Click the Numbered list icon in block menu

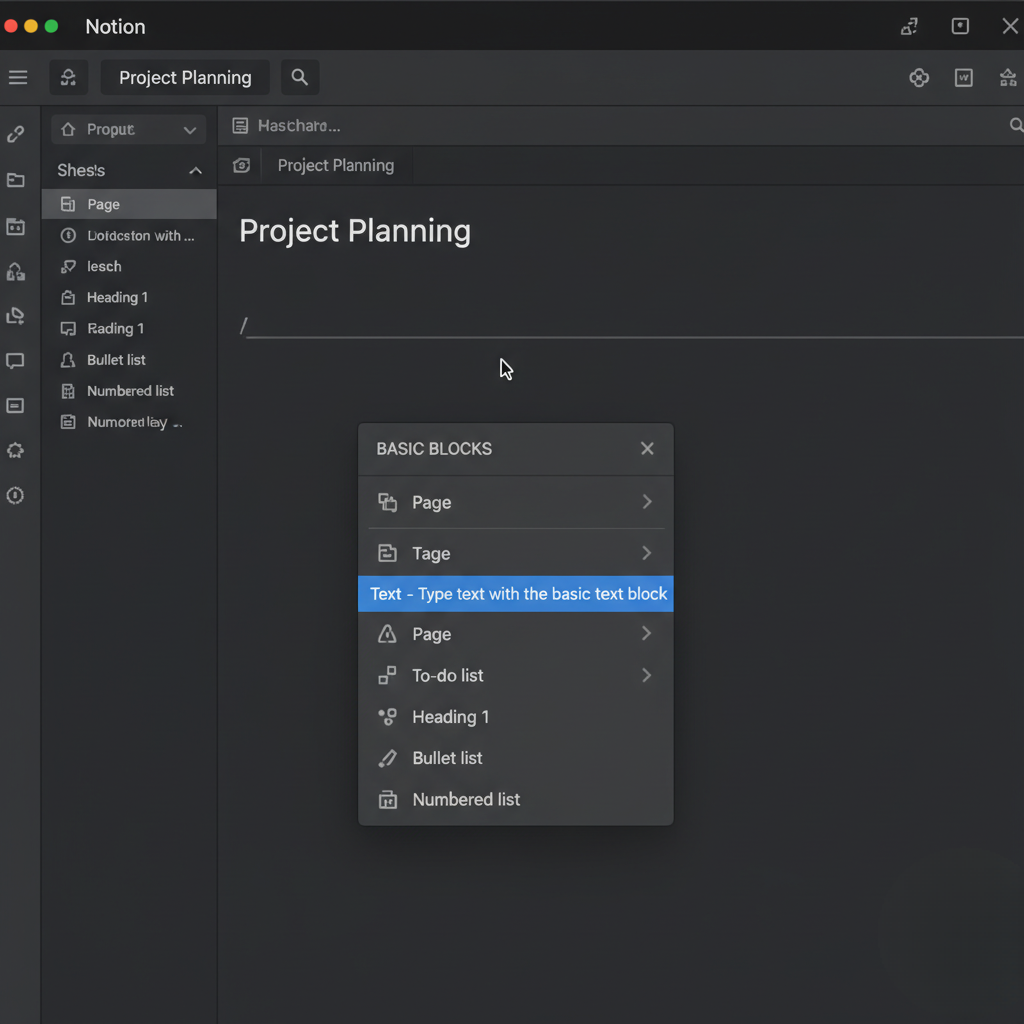coord(387,800)
